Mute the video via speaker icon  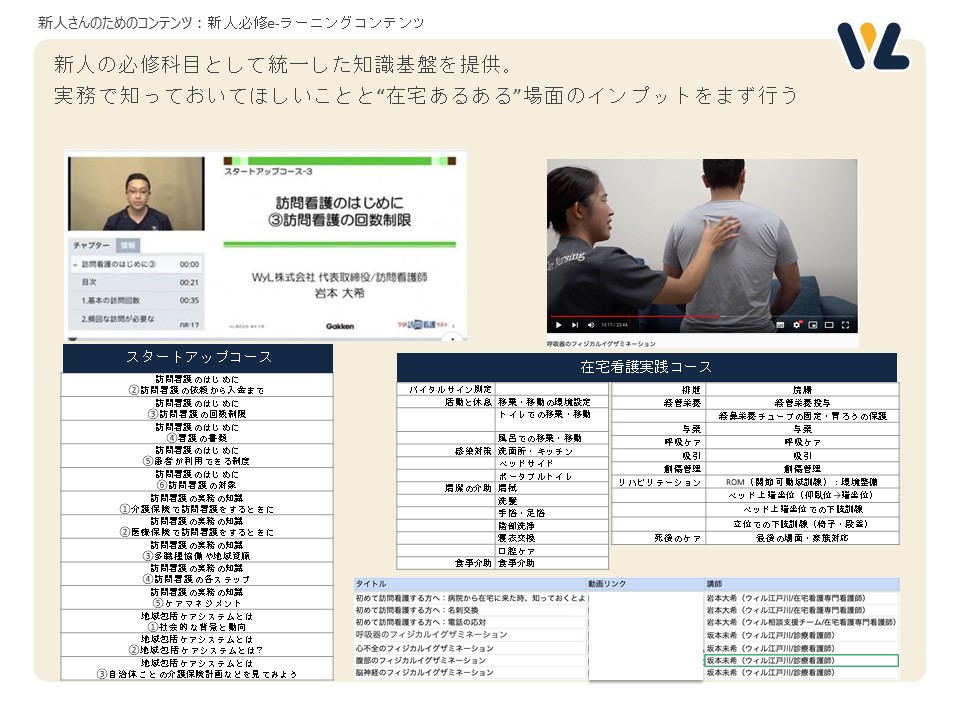pos(591,325)
